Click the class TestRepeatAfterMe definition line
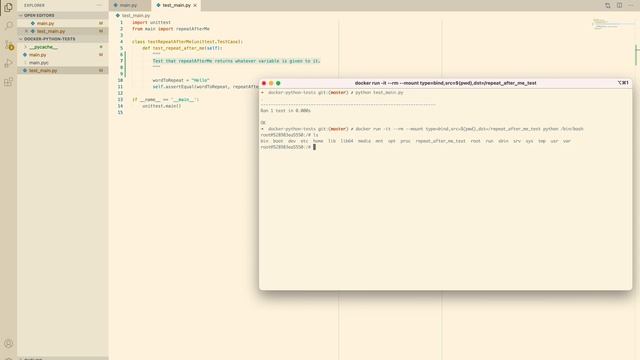Screen dimensions: 640x360 coord(187,42)
